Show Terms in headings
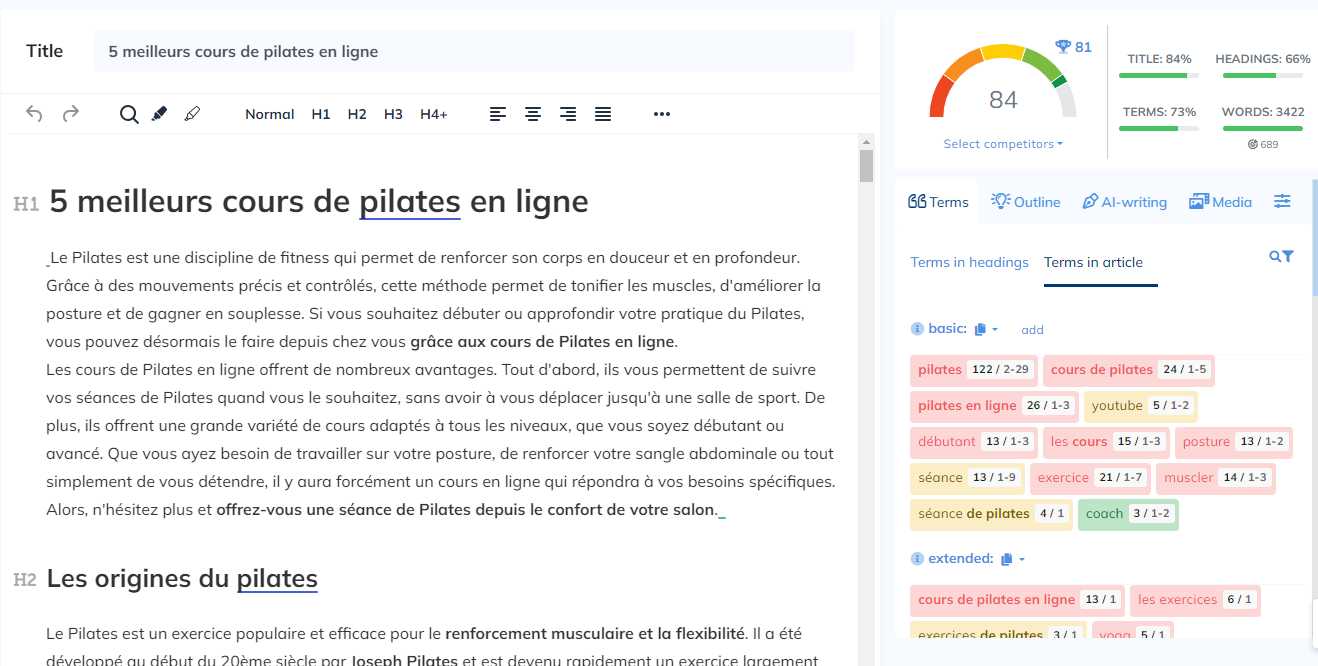The width and height of the screenshot is (1318, 666). [x=969, y=262]
